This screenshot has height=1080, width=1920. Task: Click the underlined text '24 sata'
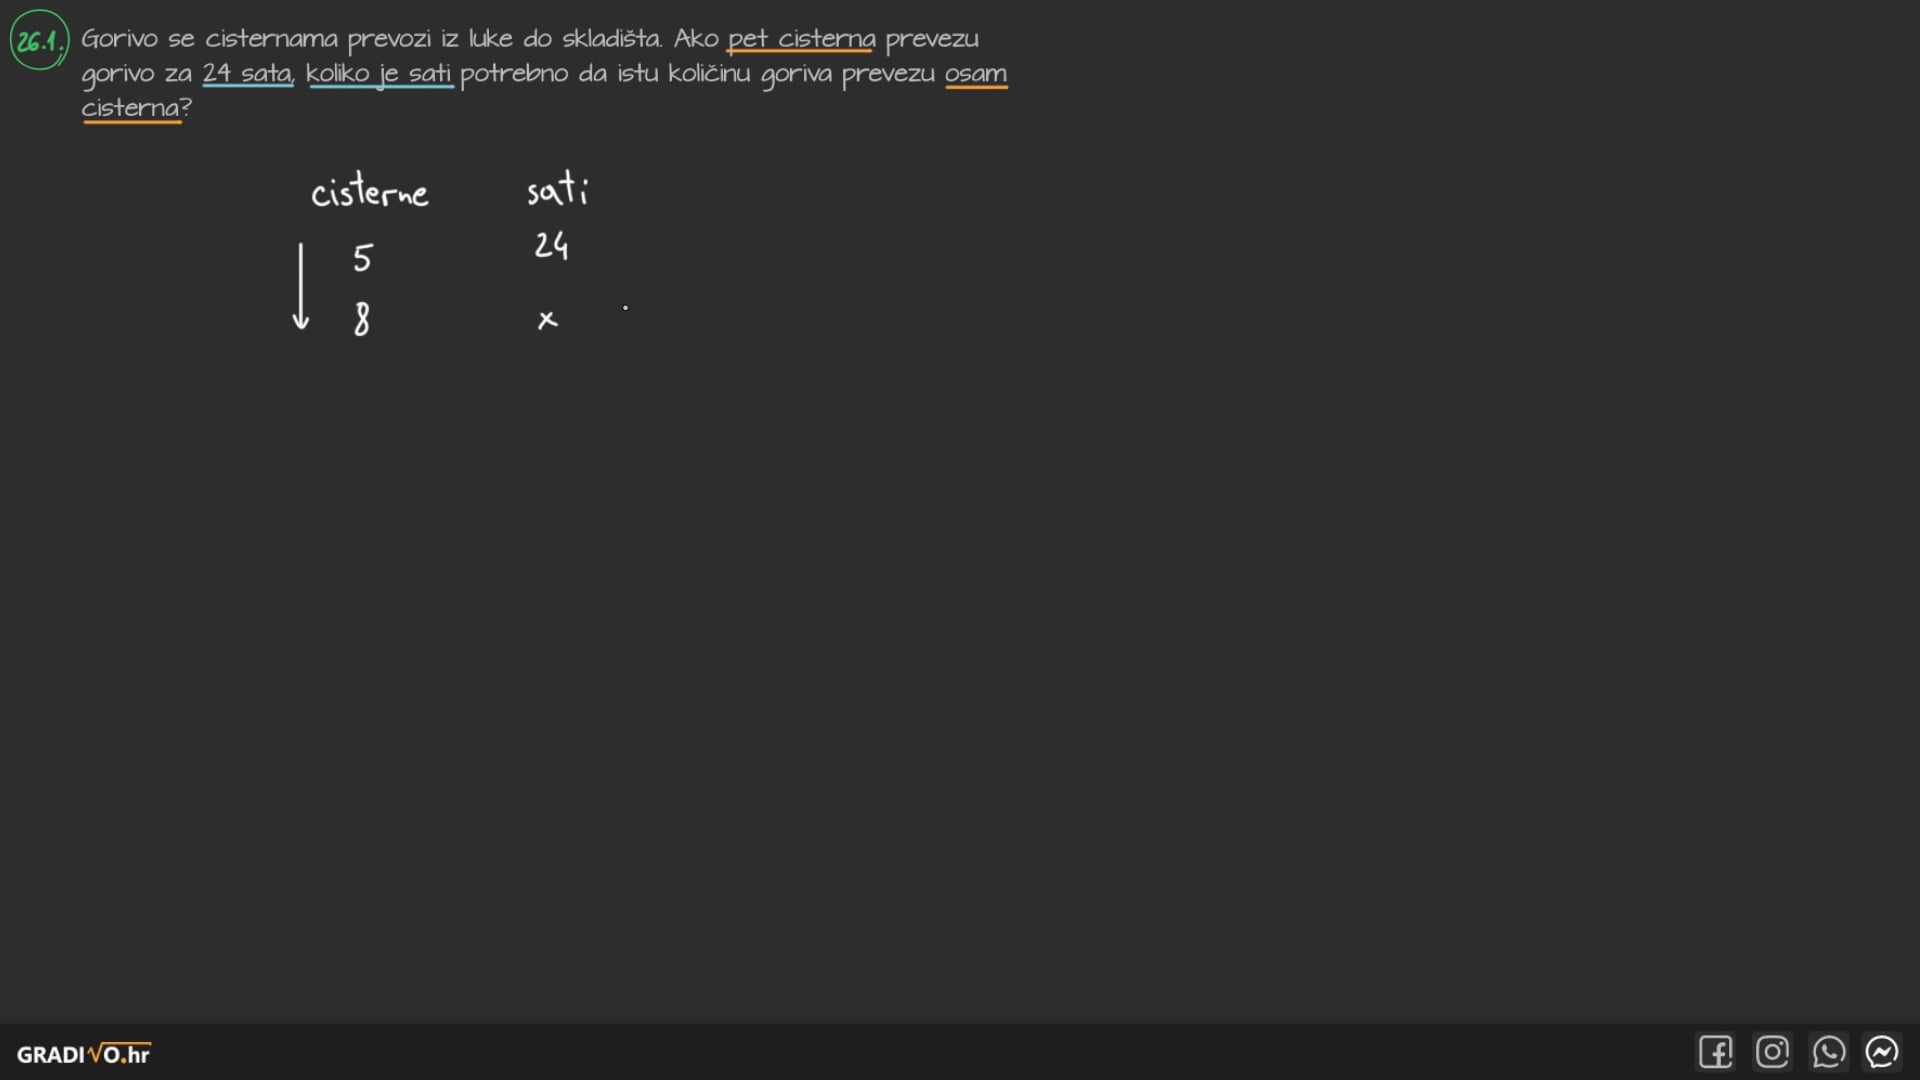click(247, 73)
